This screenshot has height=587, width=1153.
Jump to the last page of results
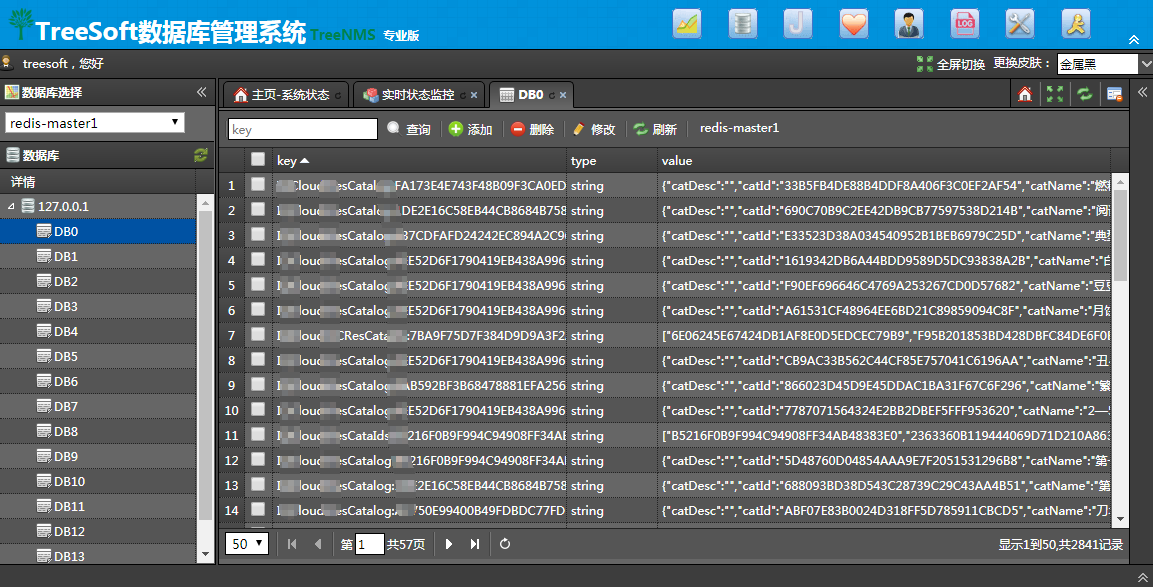[x=475, y=544]
